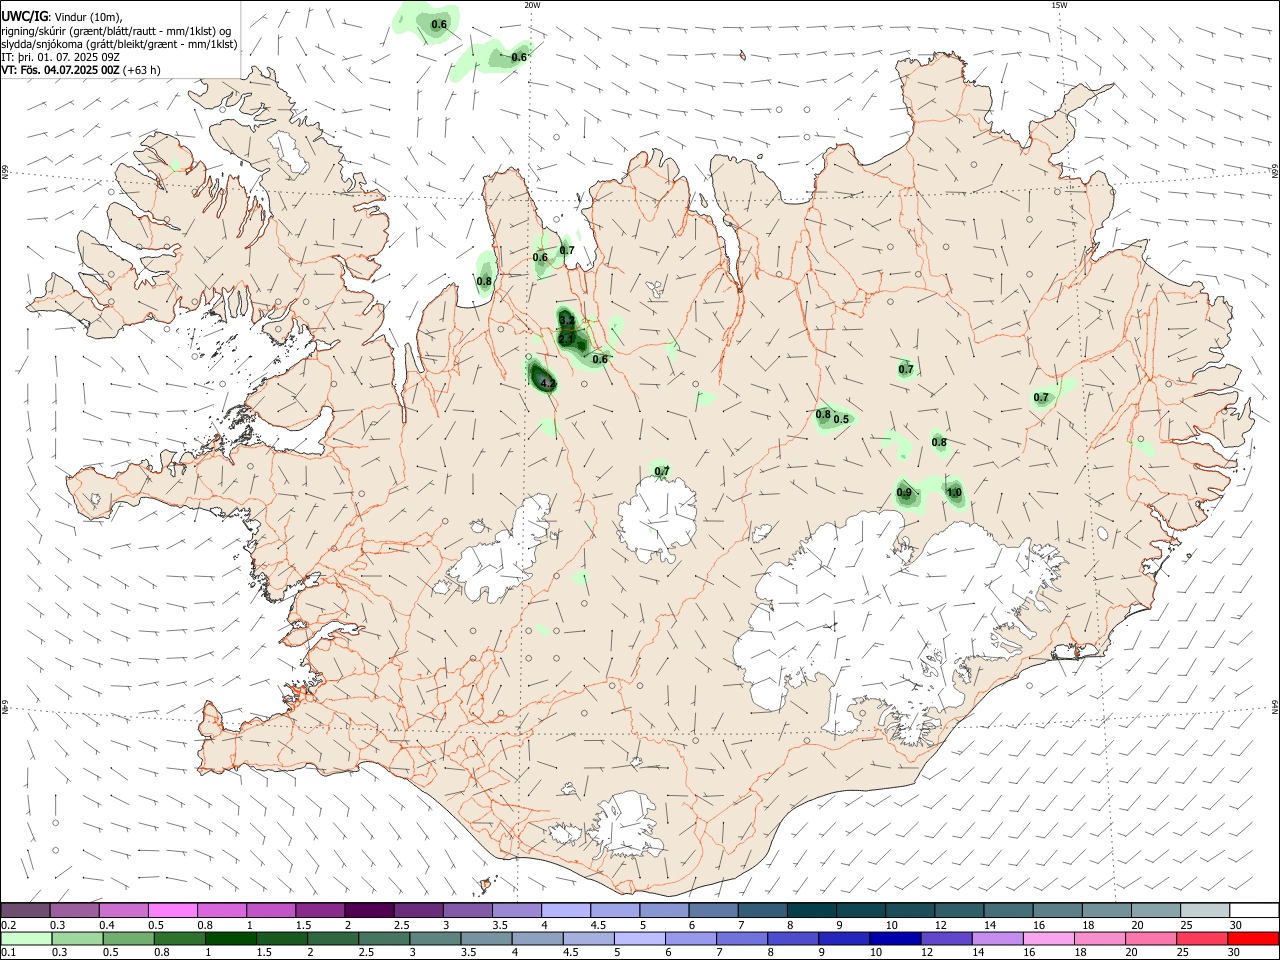Click the UWC/IG title text

point(25,16)
